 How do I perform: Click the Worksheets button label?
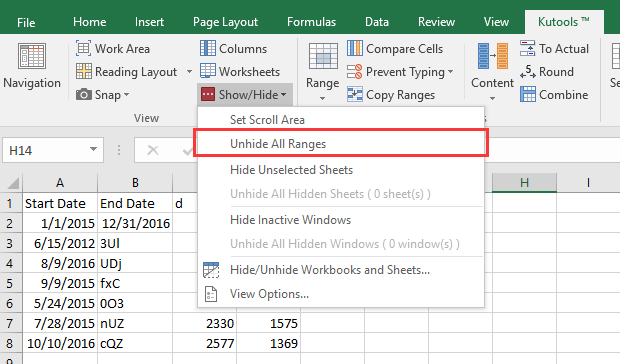[x=250, y=72]
